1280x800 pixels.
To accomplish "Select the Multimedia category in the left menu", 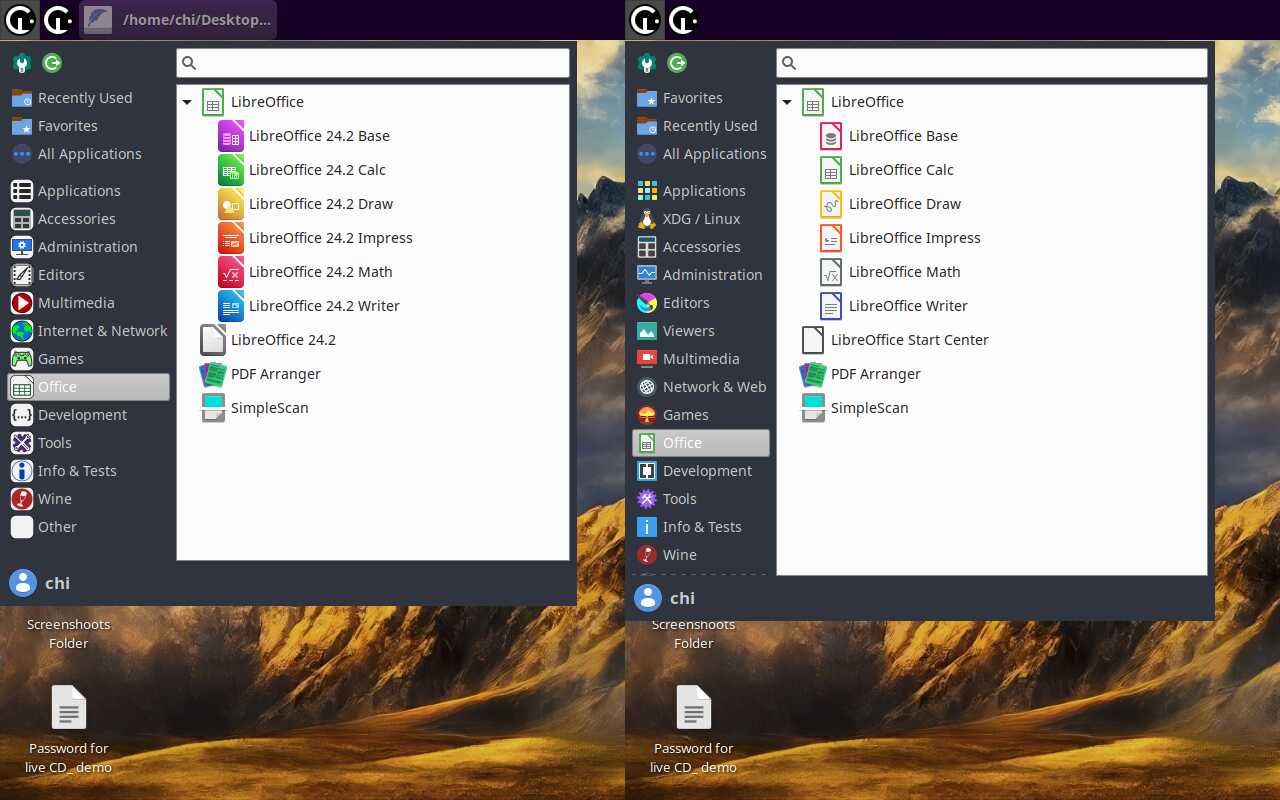I will click(x=89, y=303).
